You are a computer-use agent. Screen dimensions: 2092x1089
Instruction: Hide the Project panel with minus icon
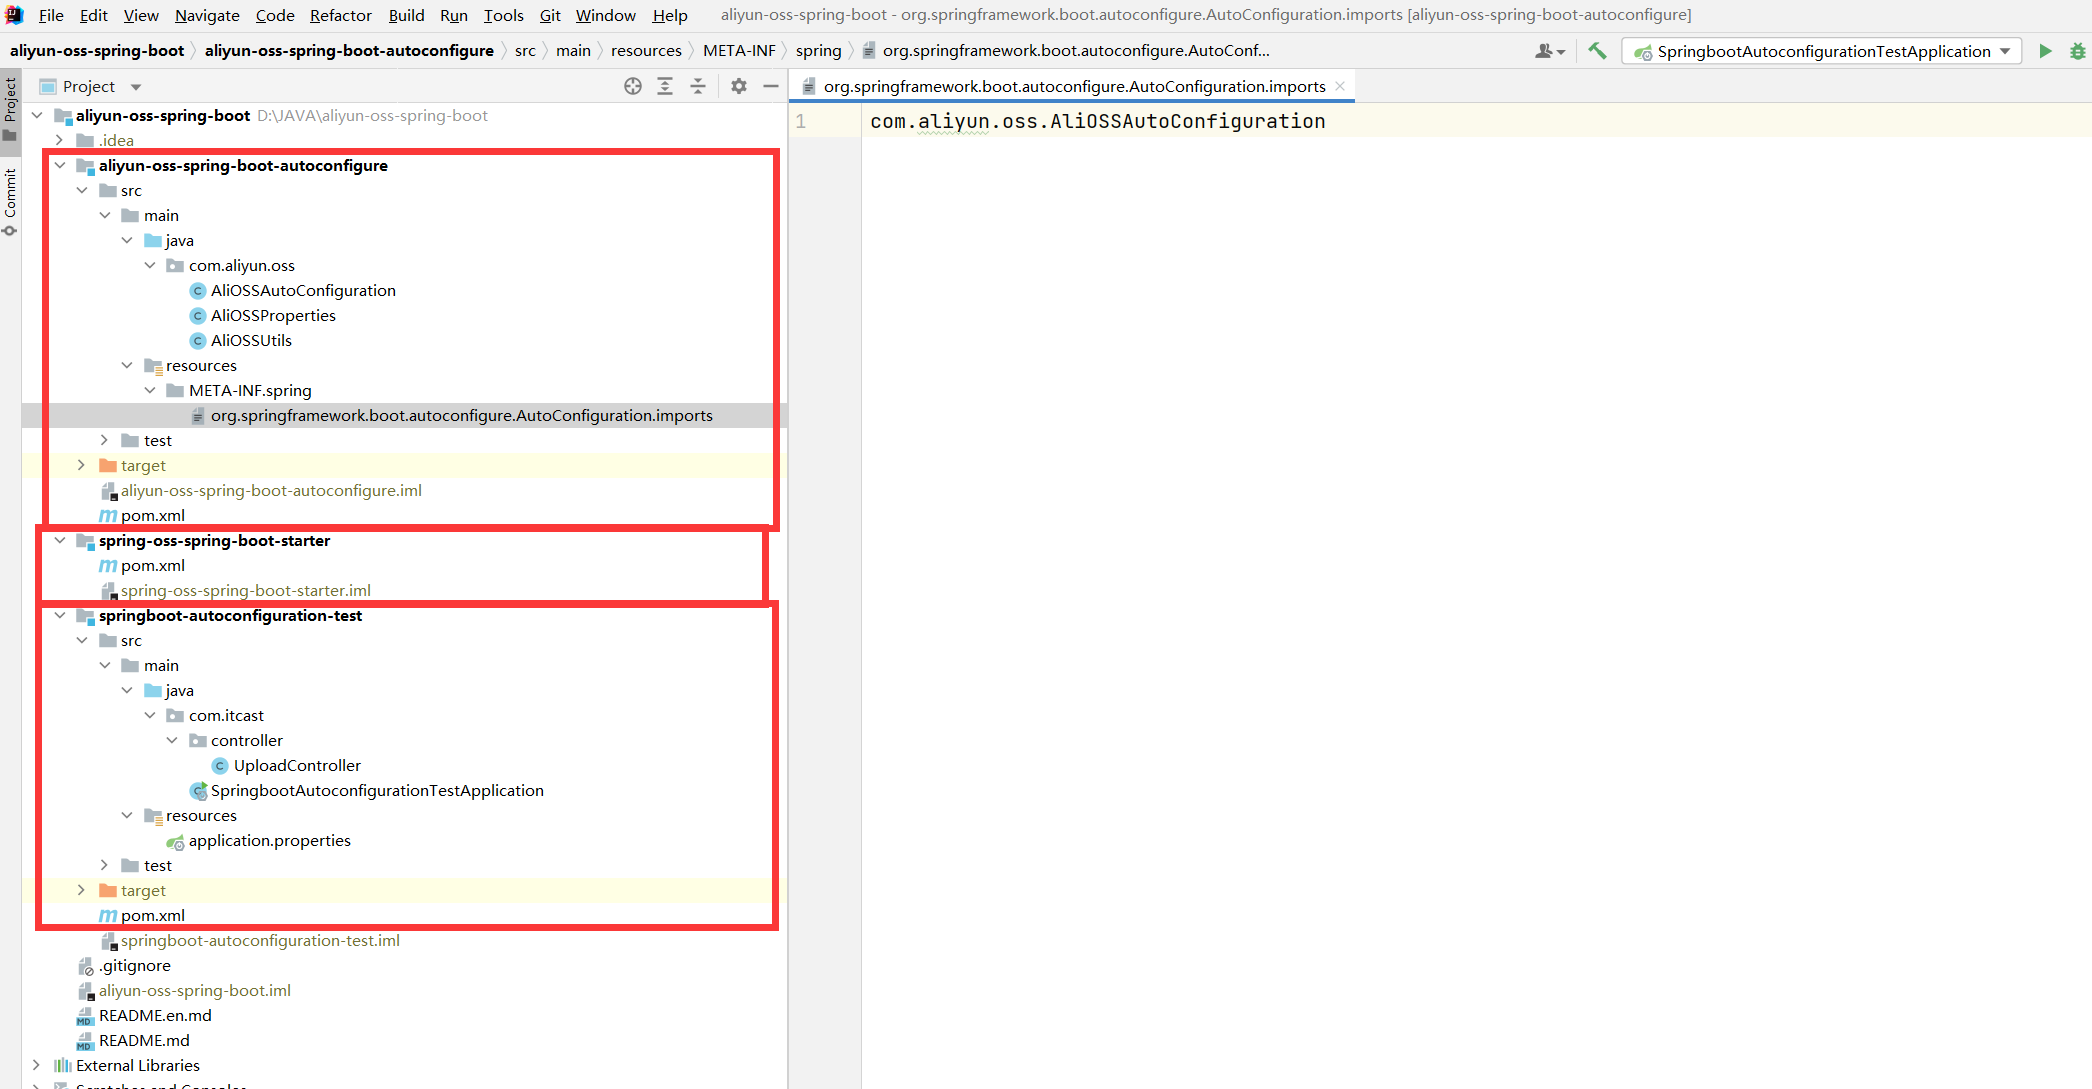(x=771, y=86)
